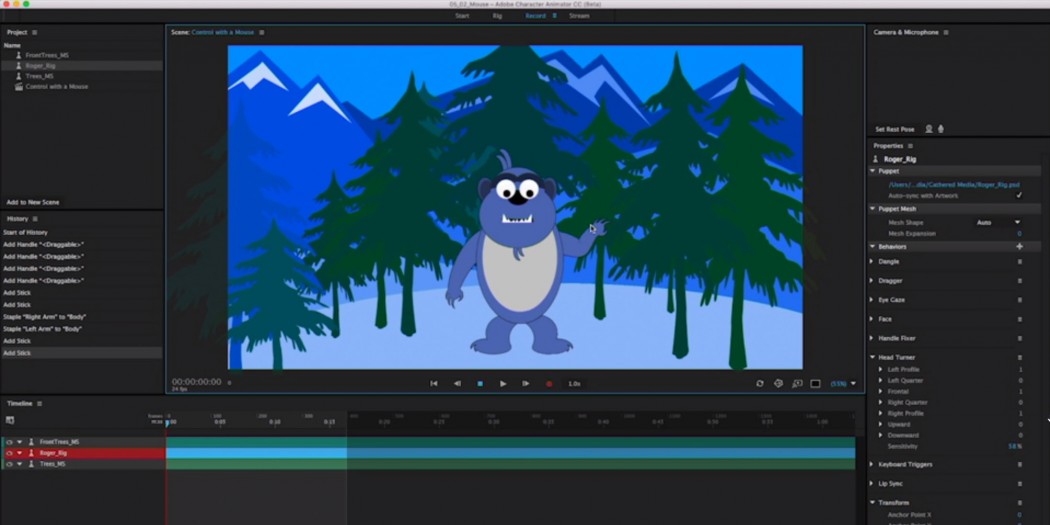Click the refresh scene icon
The image size is (1050, 525).
tap(759, 384)
